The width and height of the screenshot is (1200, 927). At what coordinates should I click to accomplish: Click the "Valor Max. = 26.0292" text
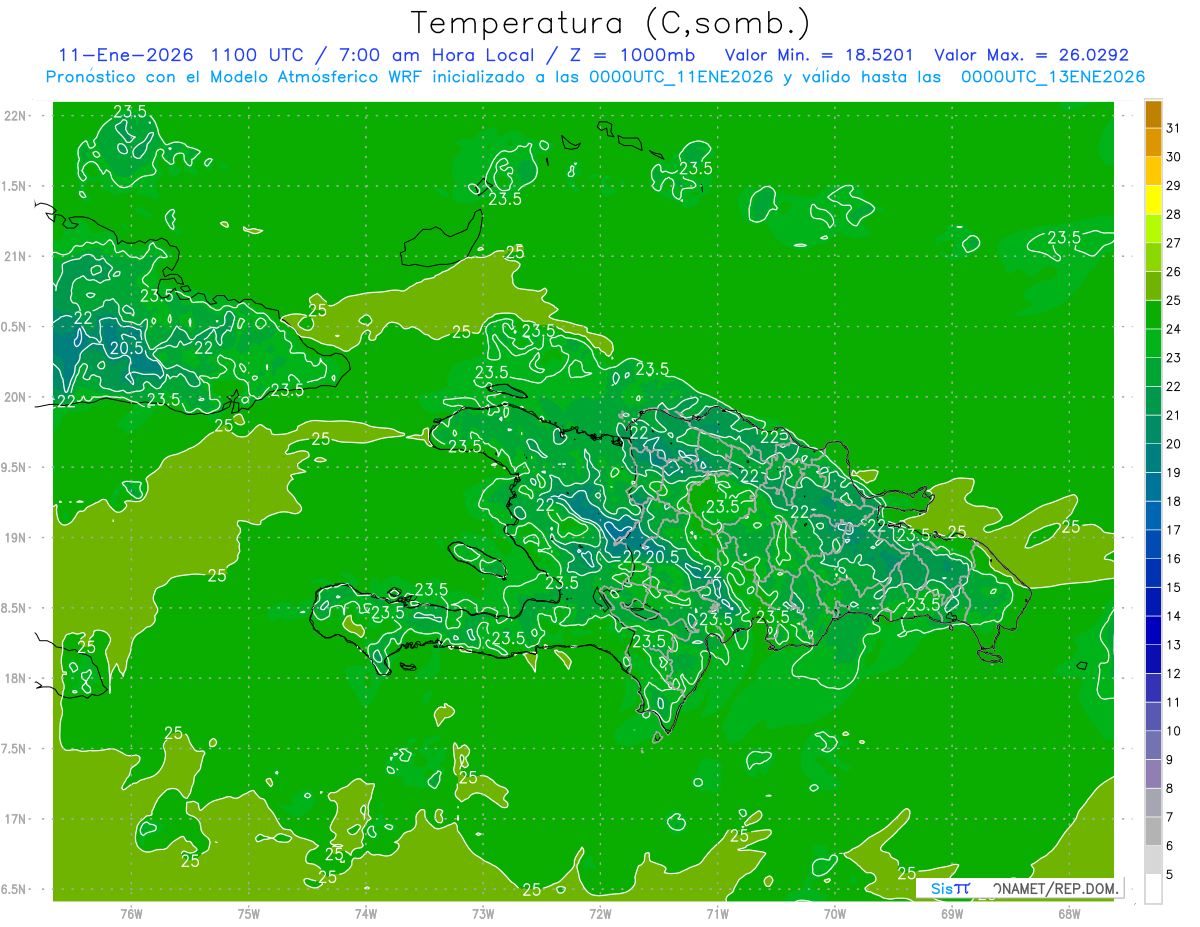coord(1031,56)
